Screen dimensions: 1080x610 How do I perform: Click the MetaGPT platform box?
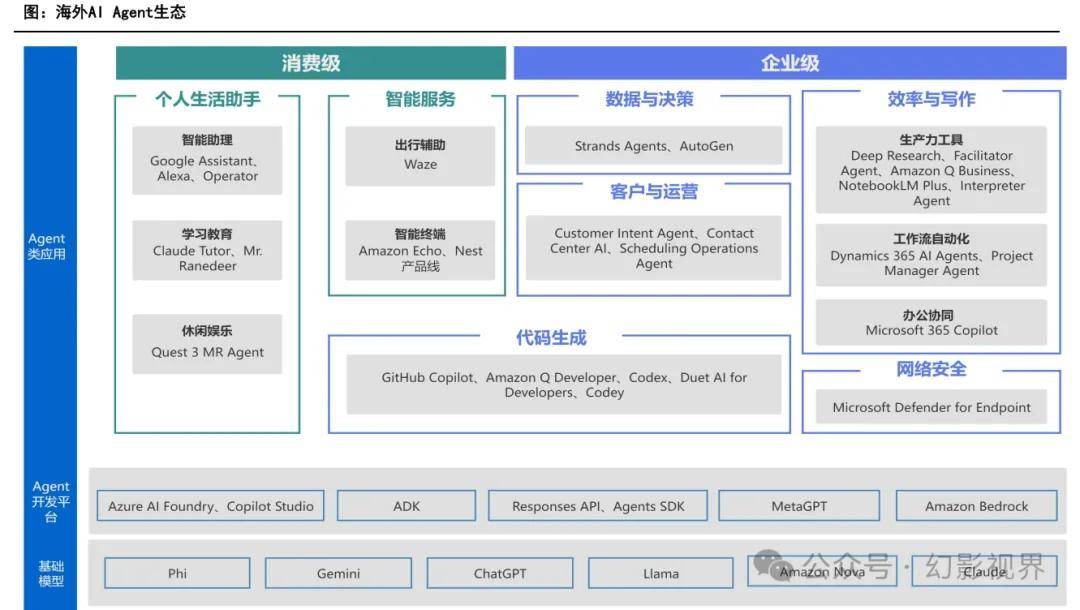(x=799, y=505)
